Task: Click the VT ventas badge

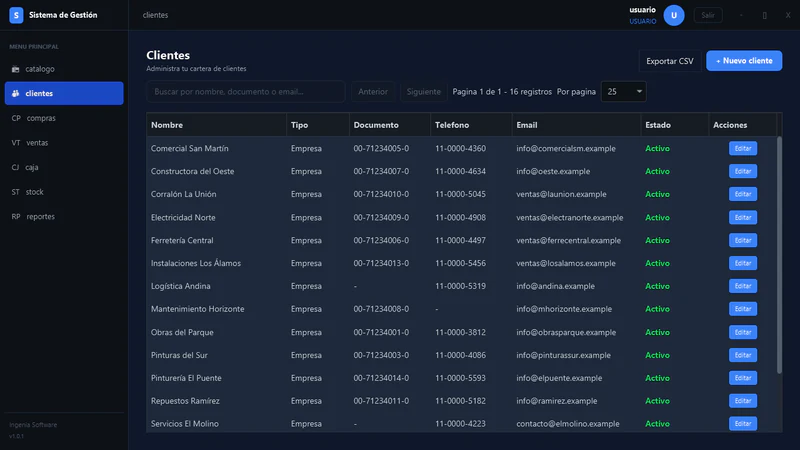Action: coord(16,143)
